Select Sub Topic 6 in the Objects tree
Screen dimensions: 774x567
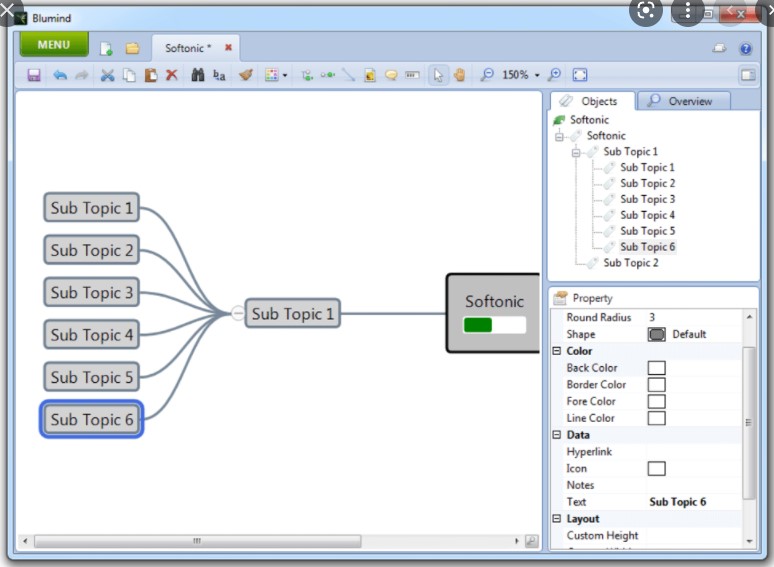coord(647,247)
